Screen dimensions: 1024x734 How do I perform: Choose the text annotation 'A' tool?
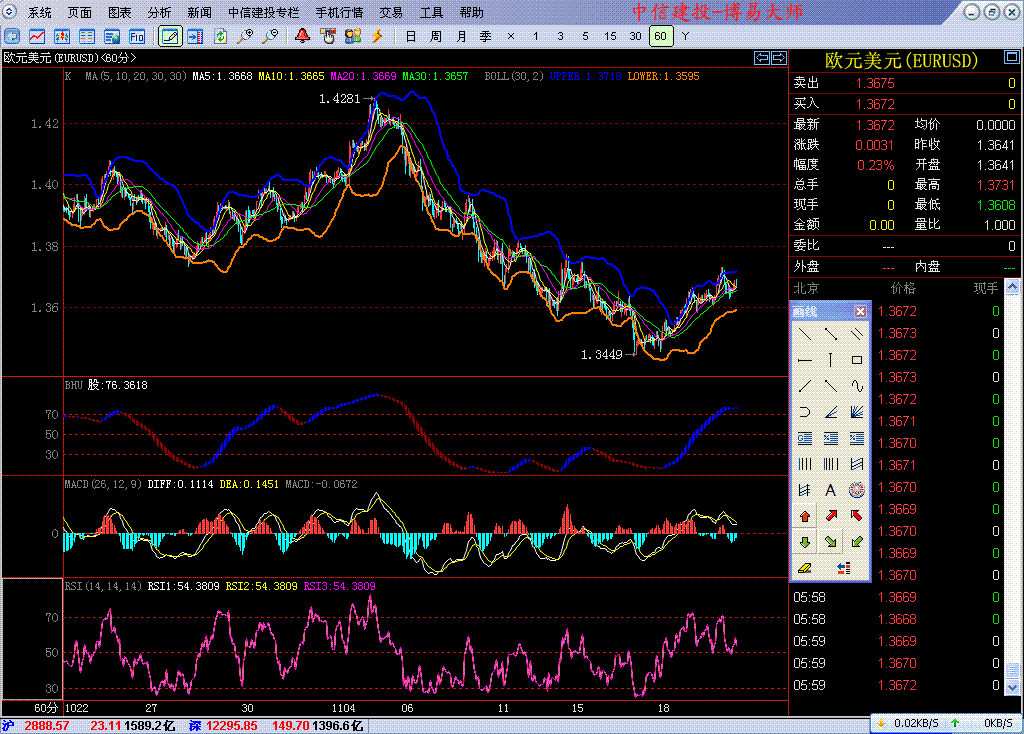click(830, 490)
